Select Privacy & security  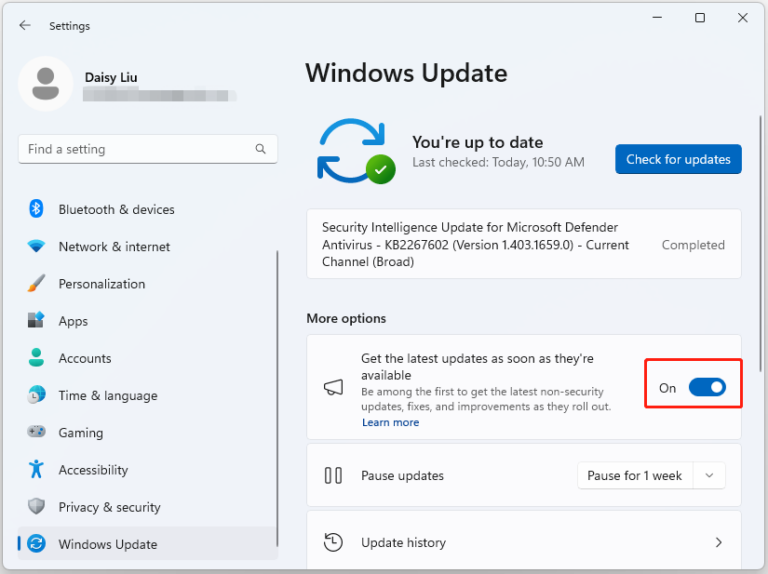[147, 507]
